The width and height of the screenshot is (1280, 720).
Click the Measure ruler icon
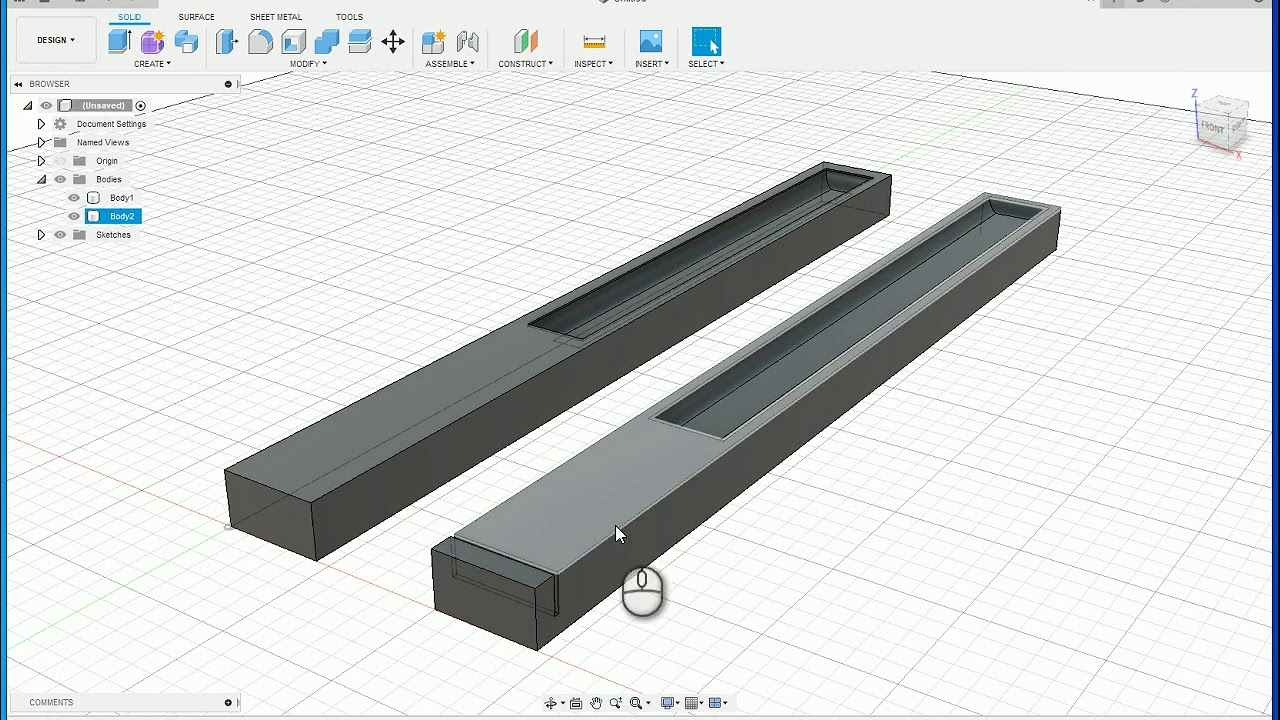coord(594,41)
